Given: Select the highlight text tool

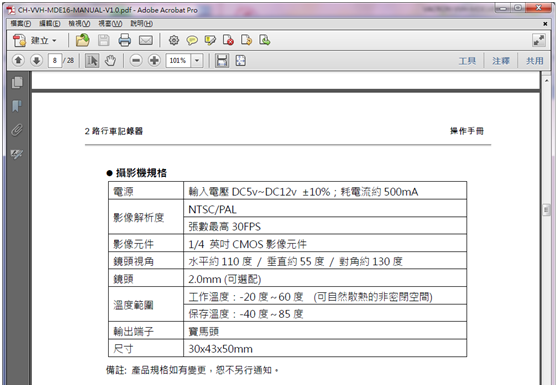Looking at the screenshot, I should click(x=210, y=40).
